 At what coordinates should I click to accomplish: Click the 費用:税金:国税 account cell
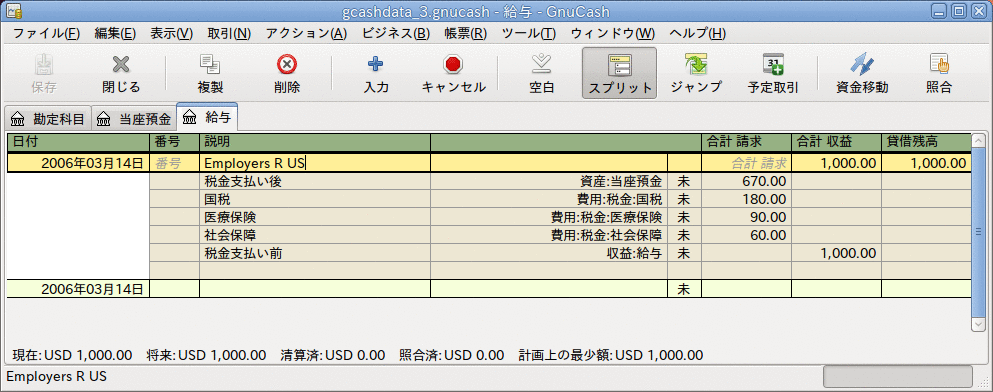tap(548, 199)
